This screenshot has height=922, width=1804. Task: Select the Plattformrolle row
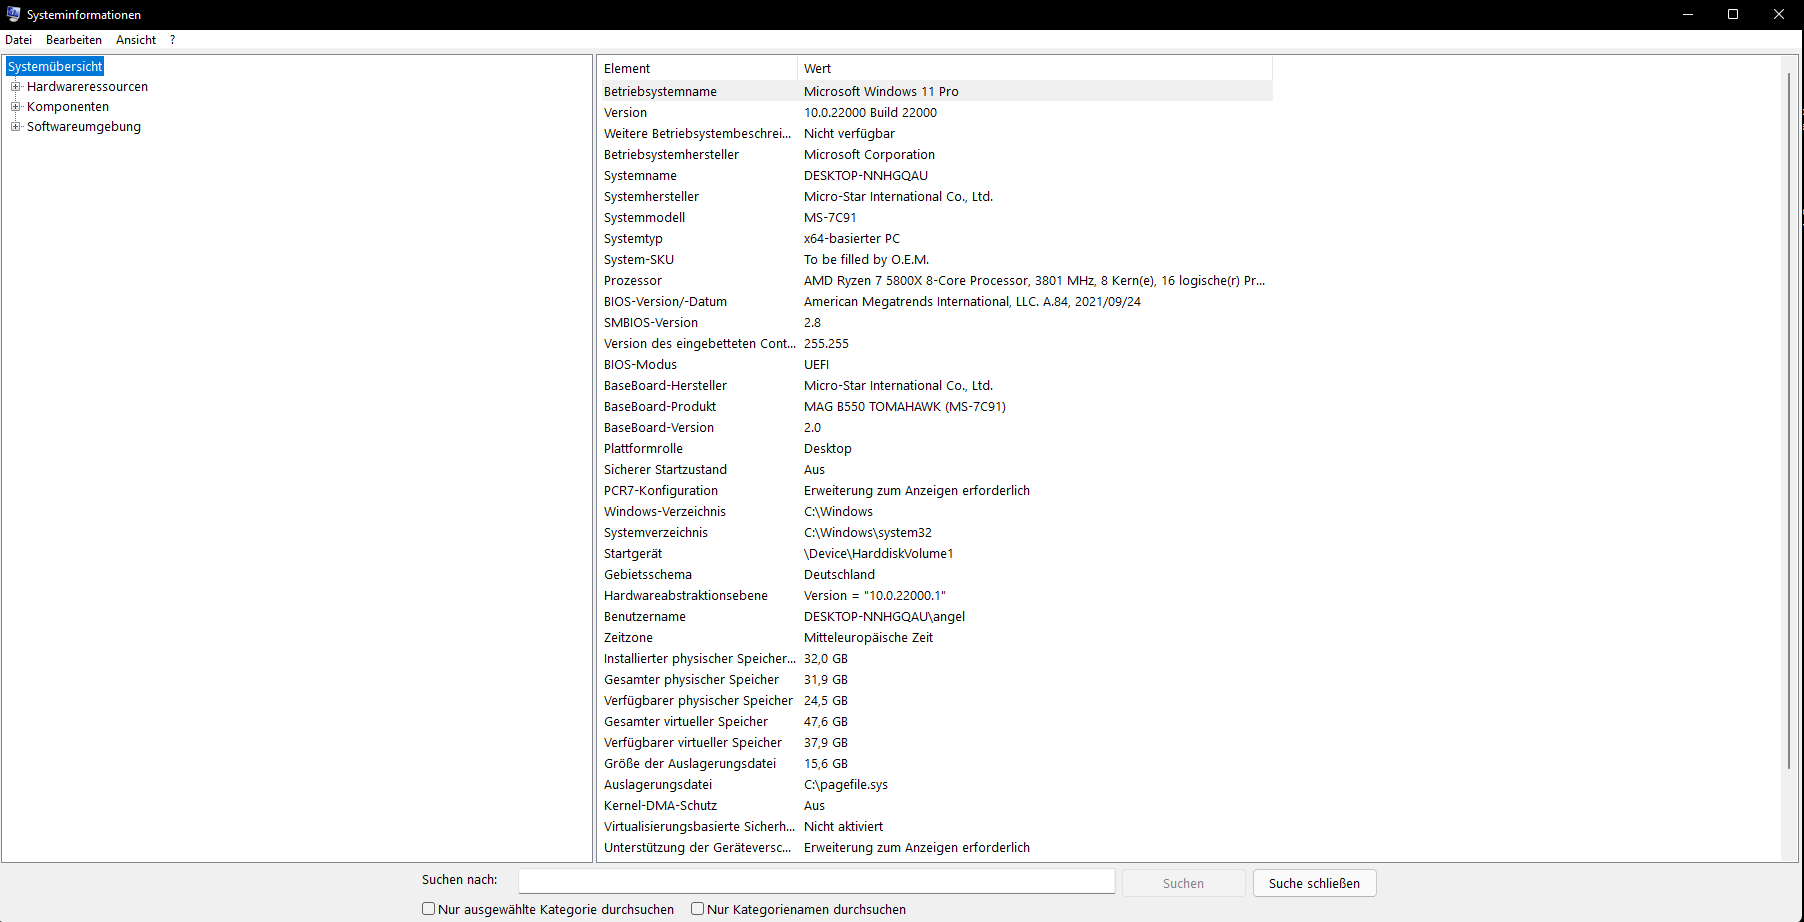(935, 448)
